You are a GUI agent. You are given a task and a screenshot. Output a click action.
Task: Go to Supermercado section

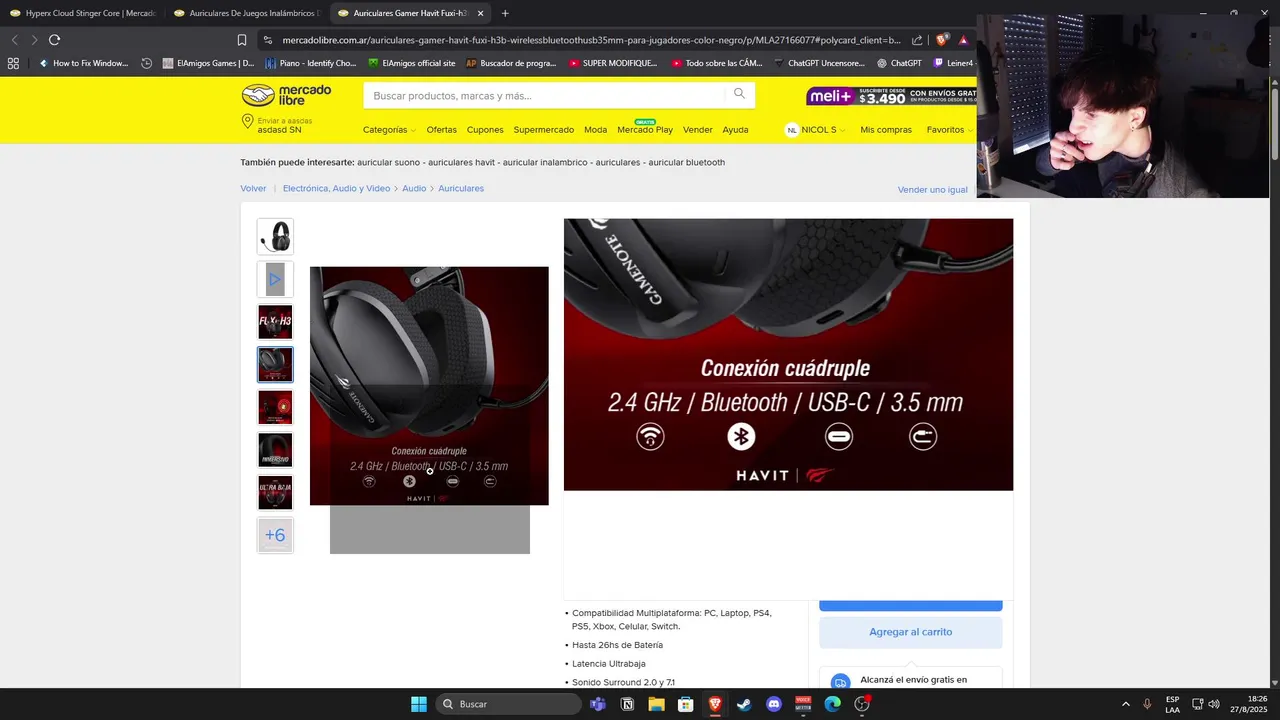[544, 130]
